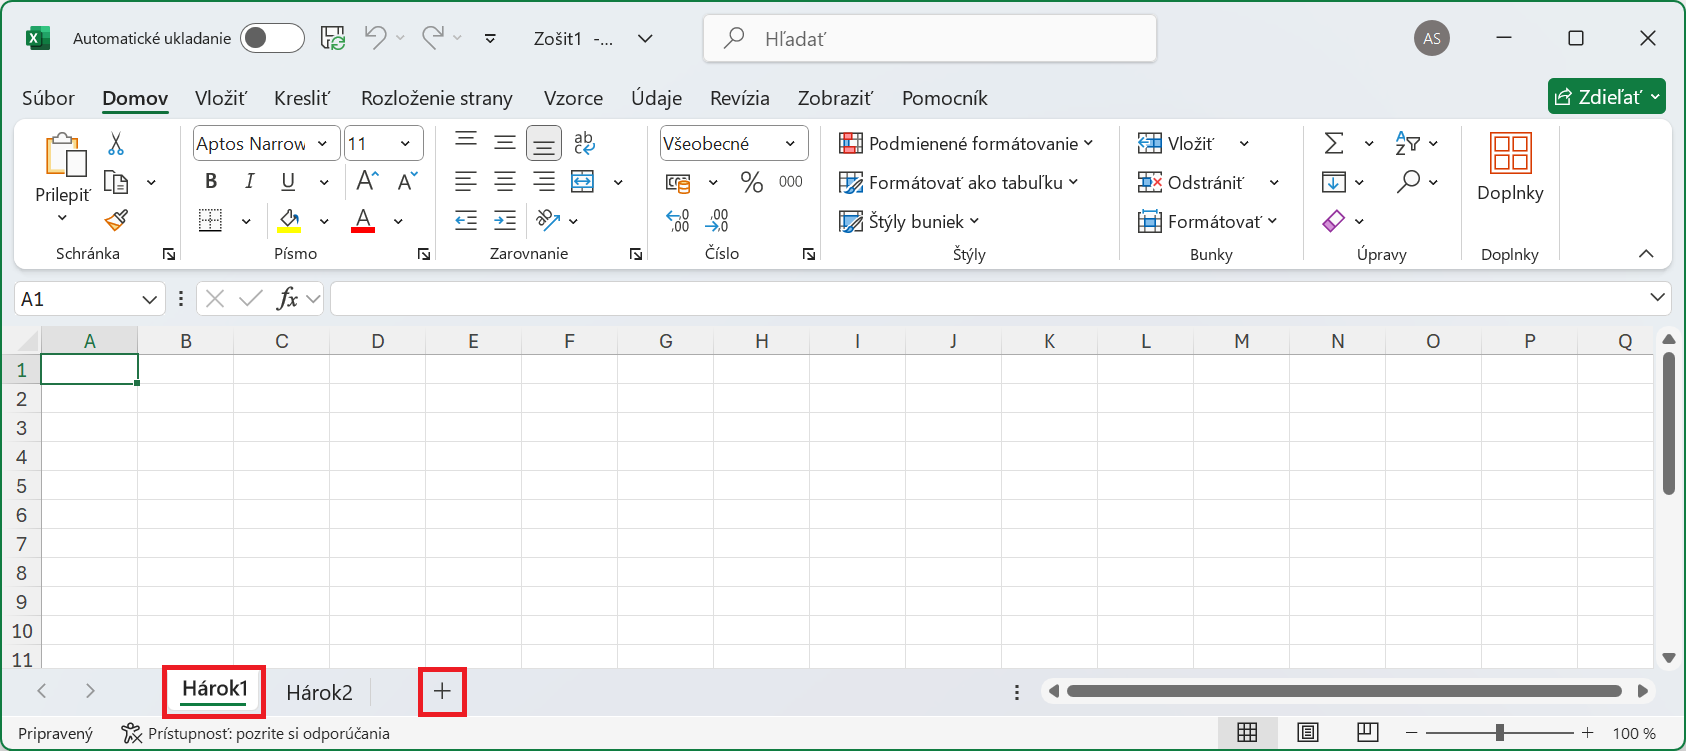Switch to the Vložiť ribbon tab
This screenshot has width=1686, height=751.
click(x=220, y=98)
